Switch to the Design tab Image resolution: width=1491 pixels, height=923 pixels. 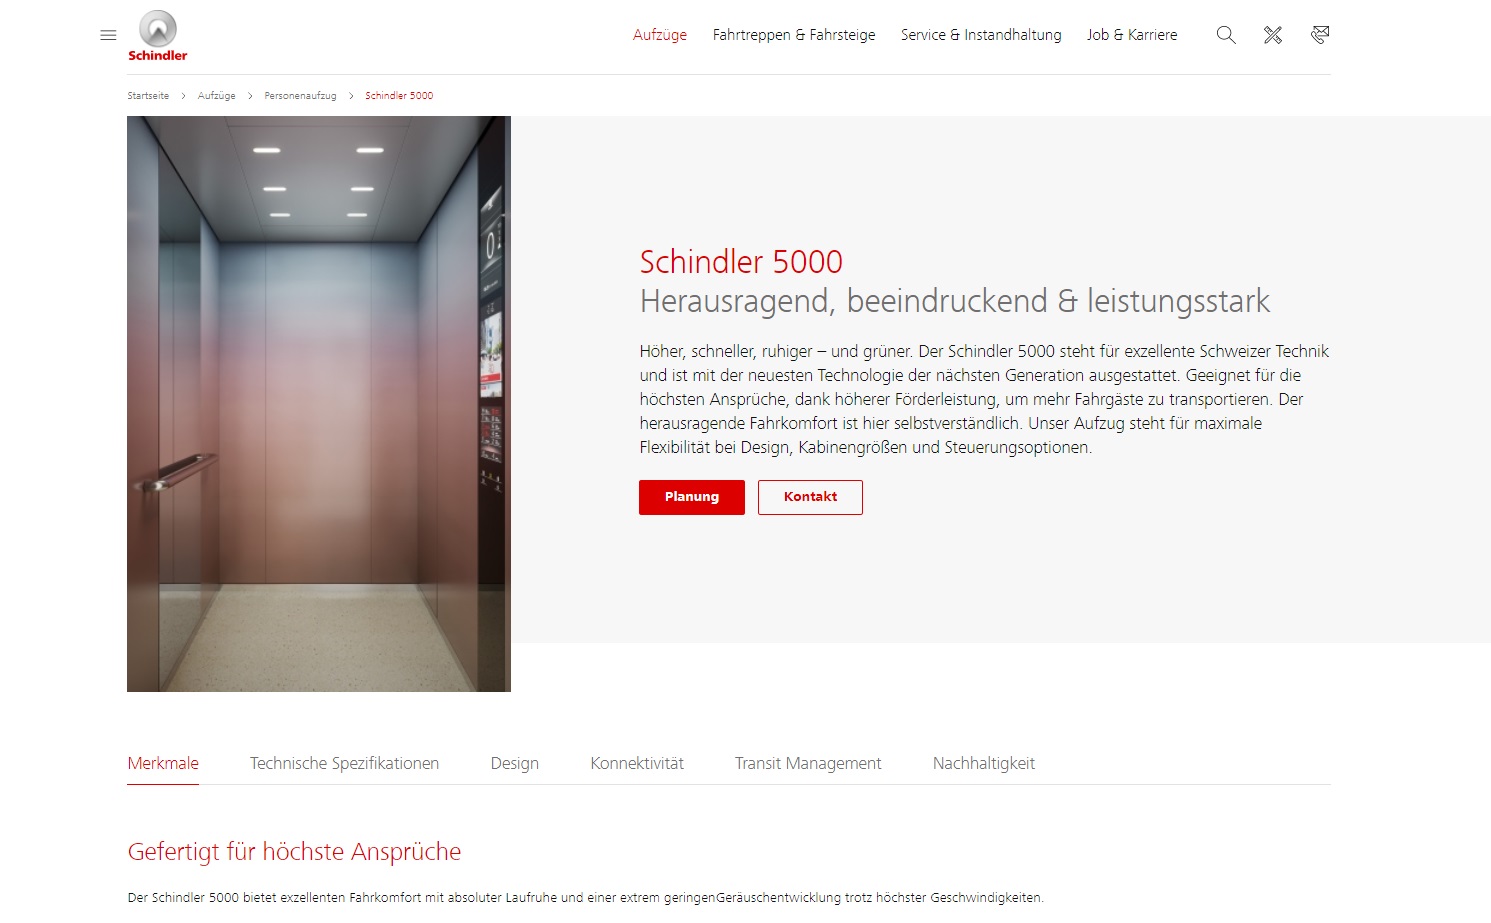(515, 764)
